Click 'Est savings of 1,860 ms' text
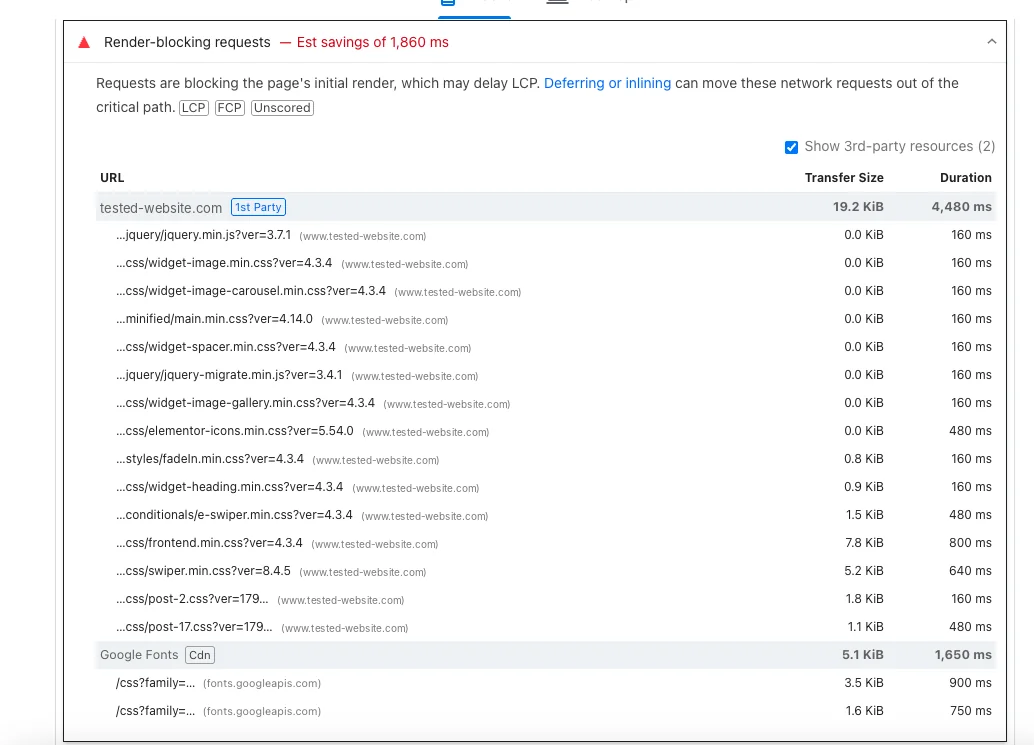The height and width of the screenshot is (745, 1034). click(373, 42)
